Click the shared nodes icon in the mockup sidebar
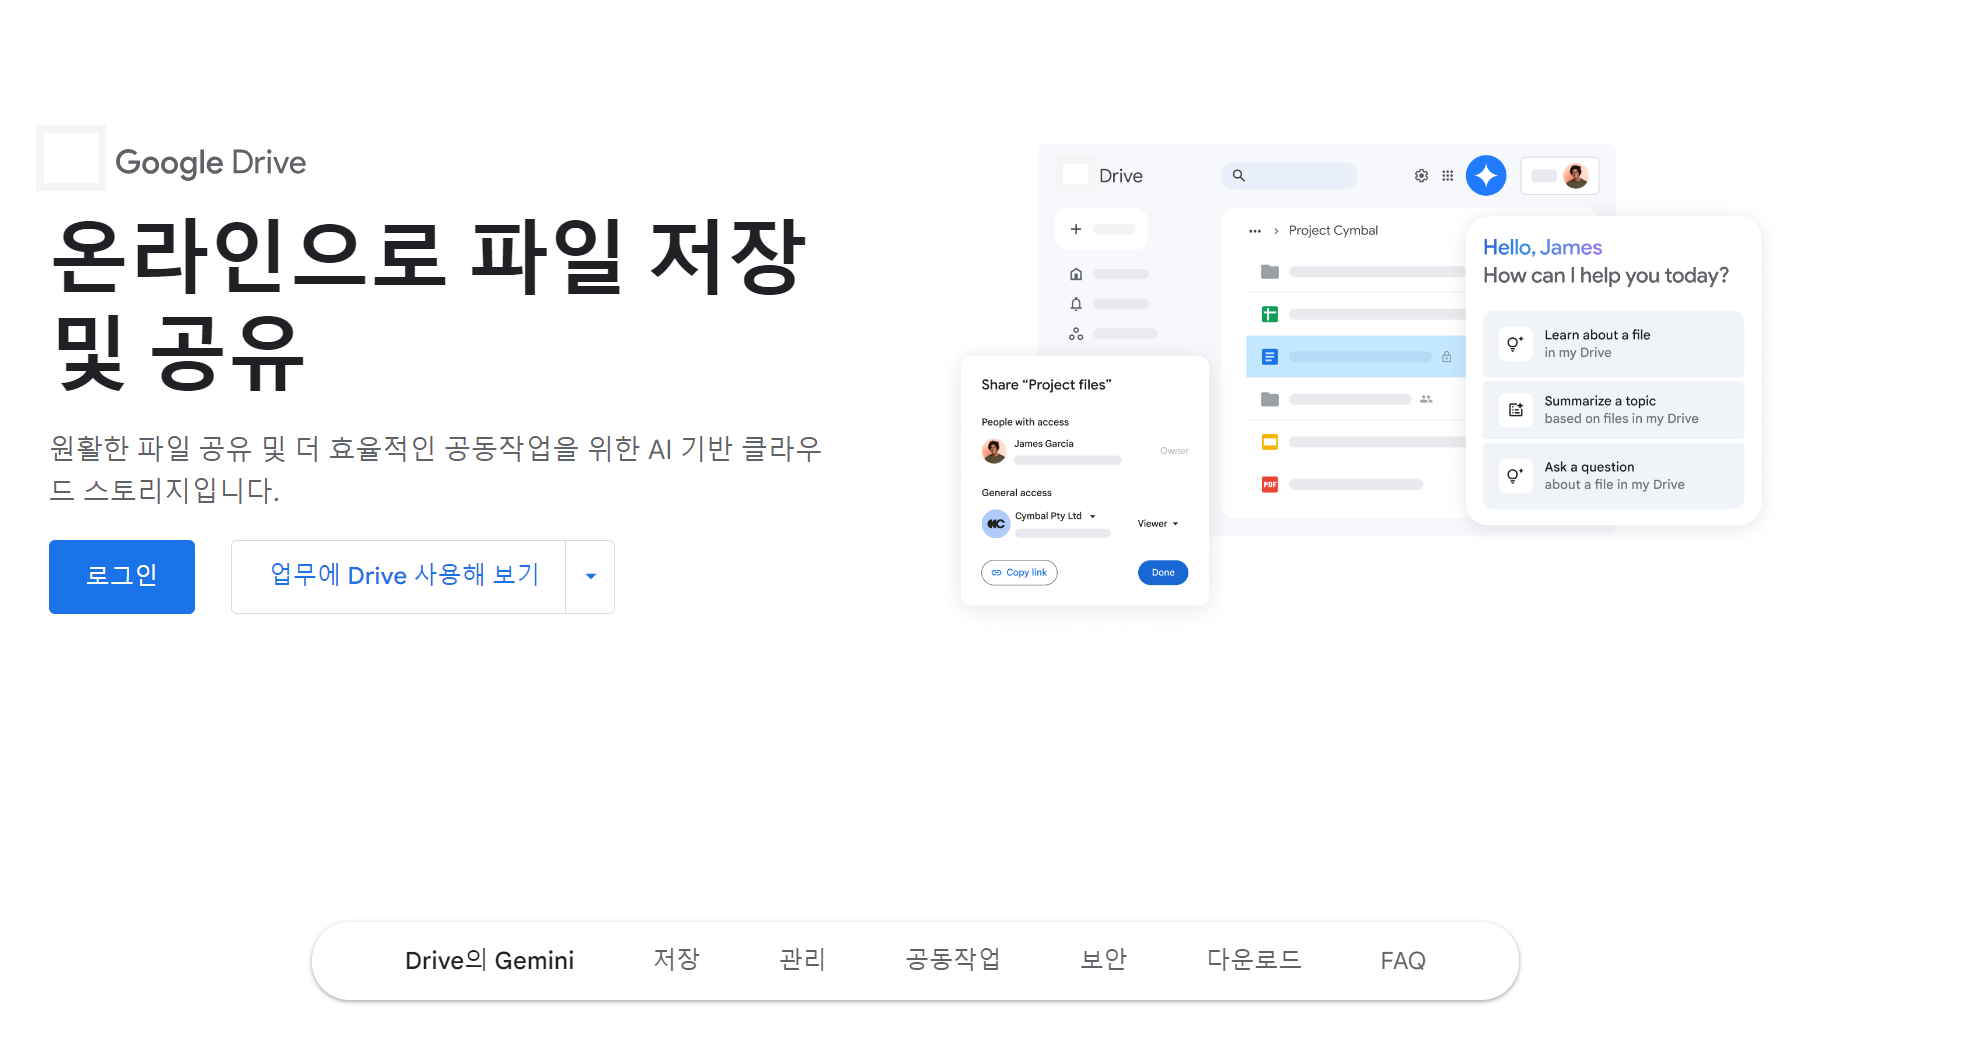The width and height of the screenshot is (1977, 1045). pos(1076,334)
